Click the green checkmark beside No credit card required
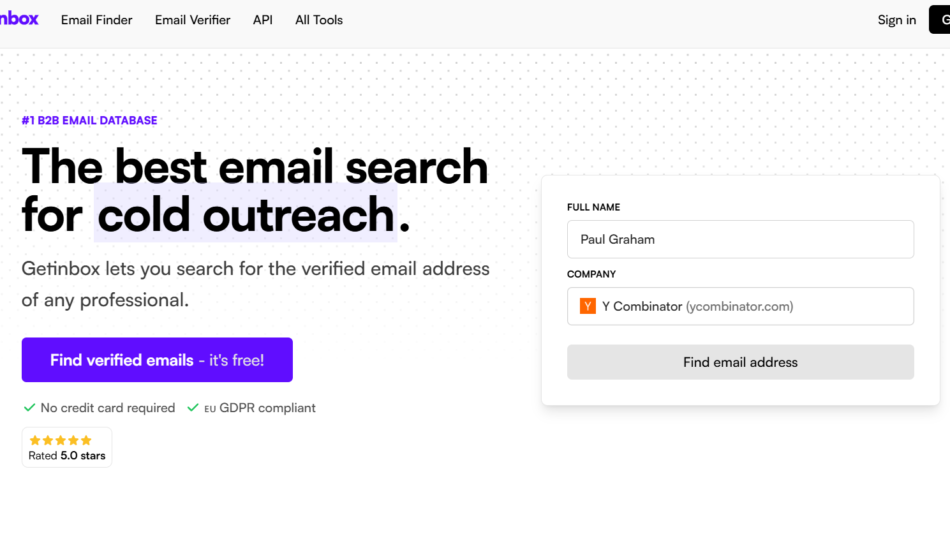This screenshot has width=950, height=534. [29, 408]
